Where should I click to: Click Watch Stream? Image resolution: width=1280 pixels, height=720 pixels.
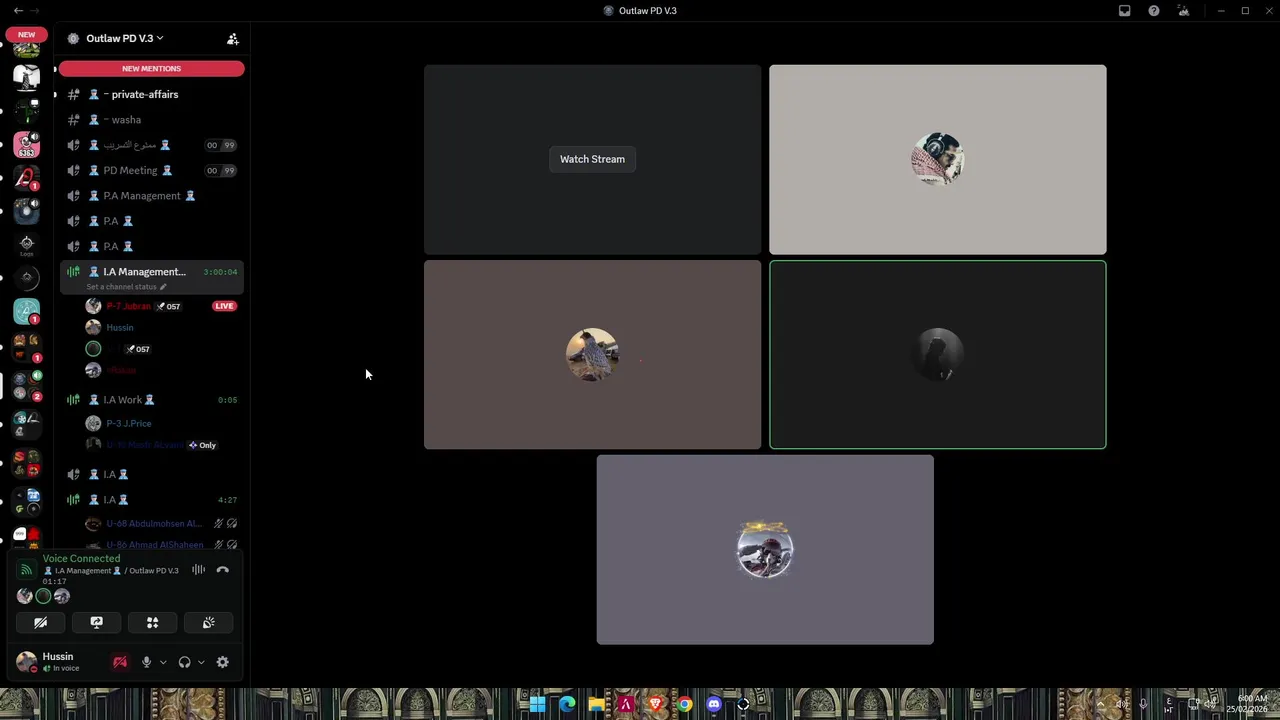(x=592, y=159)
